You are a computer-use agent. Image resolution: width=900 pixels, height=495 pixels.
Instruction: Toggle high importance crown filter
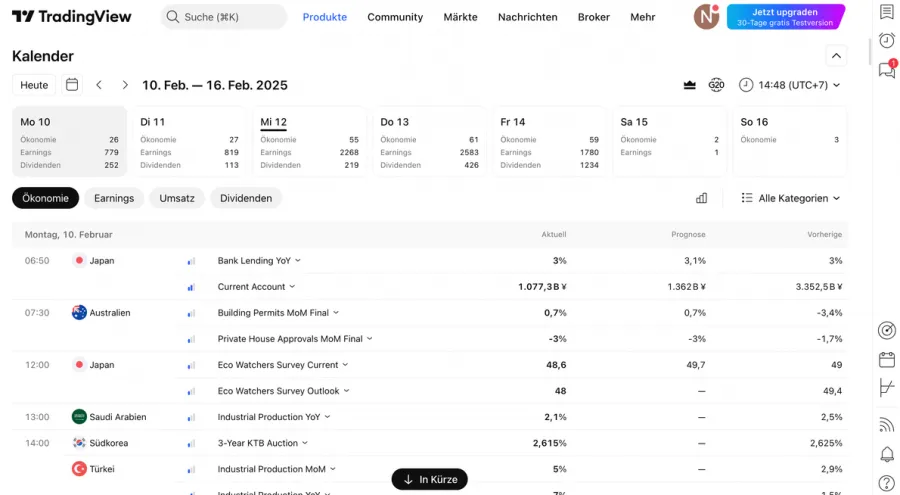click(x=689, y=85)
